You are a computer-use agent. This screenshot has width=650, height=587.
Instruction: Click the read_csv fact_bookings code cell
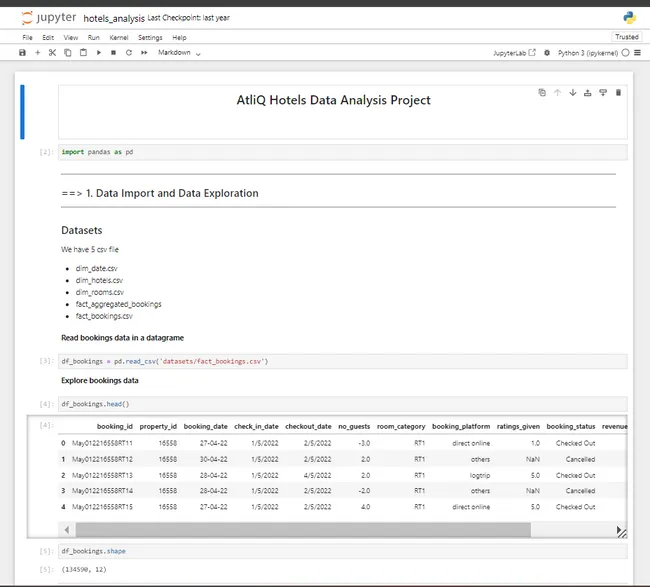[342, 361]
